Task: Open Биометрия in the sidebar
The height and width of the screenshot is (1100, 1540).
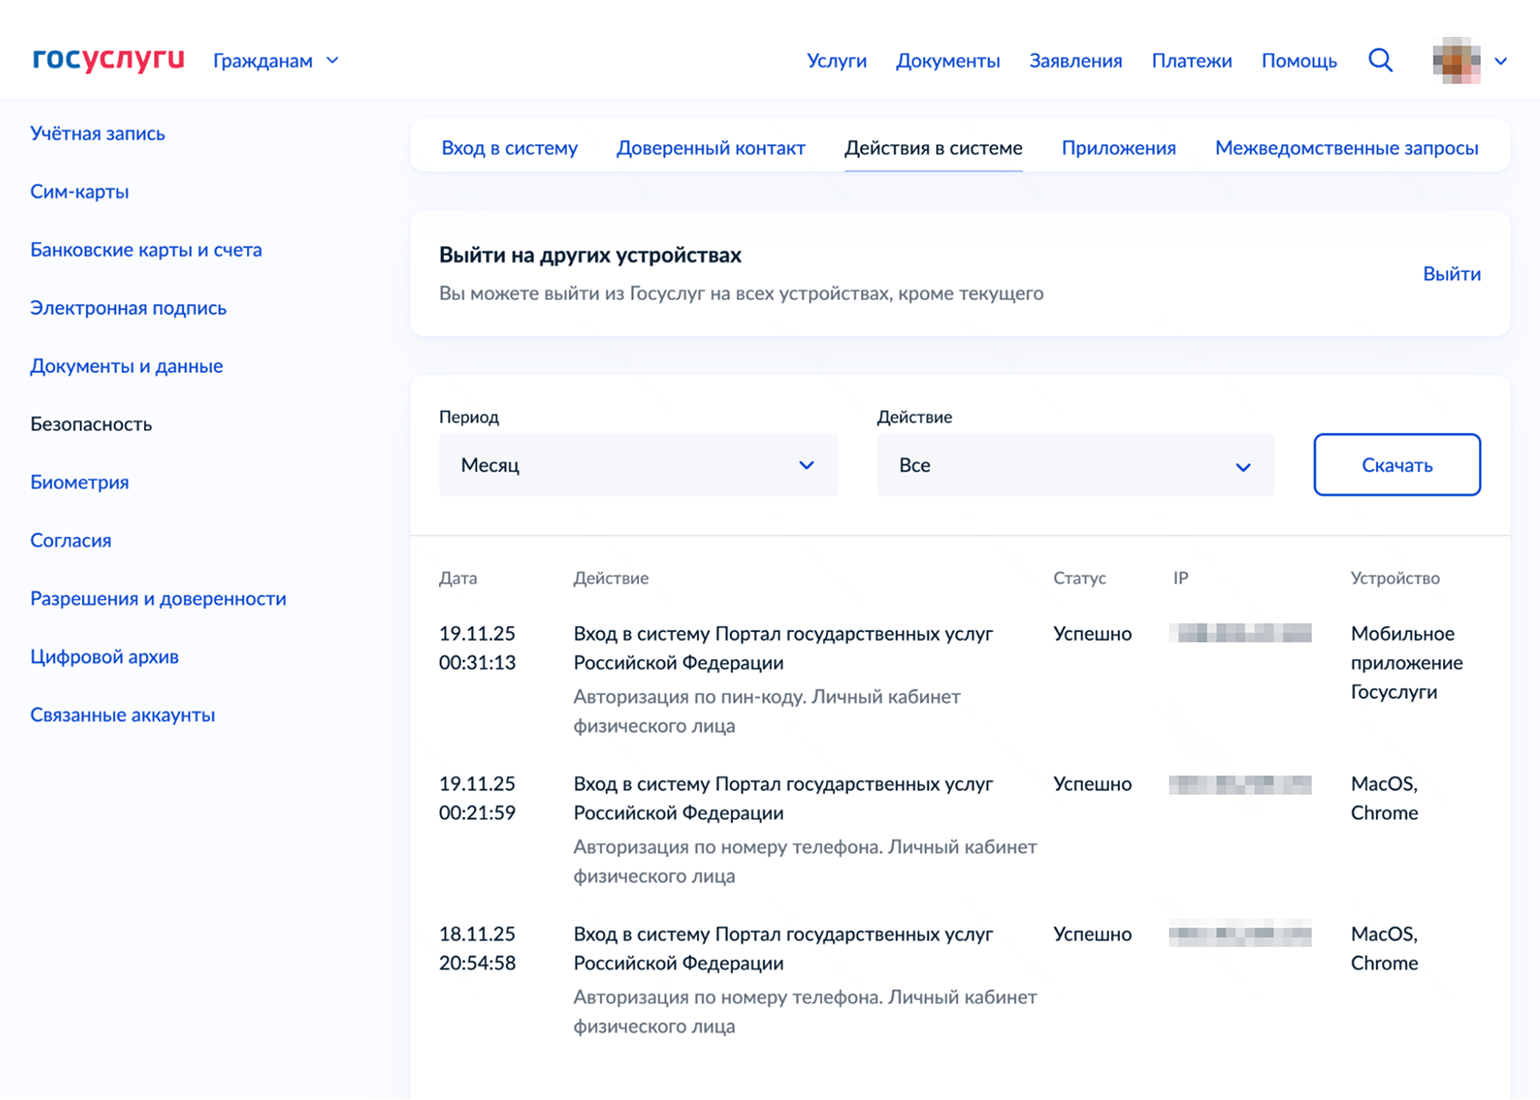Action: (x=80, y=482)
